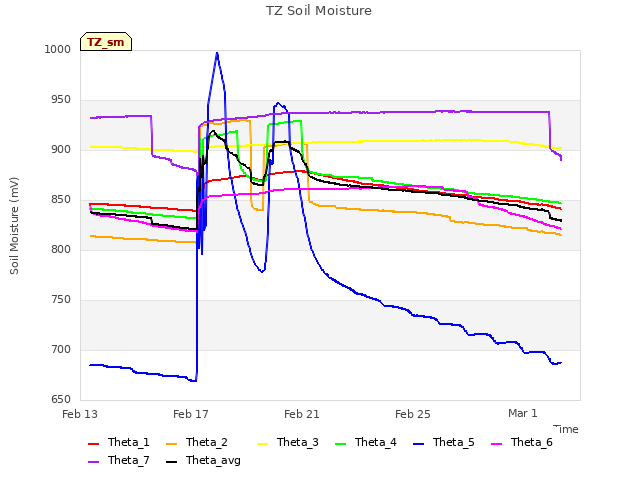Select the Theta_avg legend label
Viewport: 640px width, 480px height.
(213, 460)
